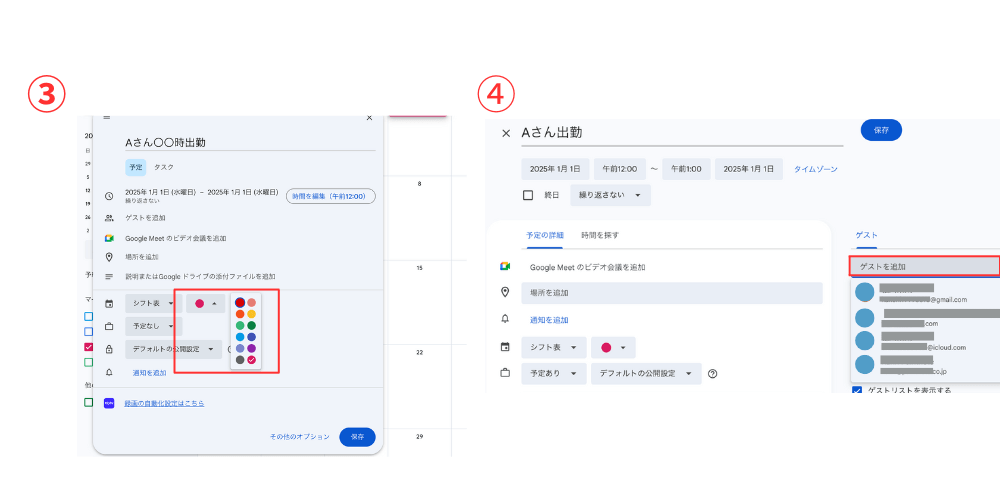Close the Aさん出勤 event editor with X
The height and width of the screenshot is (500, 1000).
tap(506, 133)
